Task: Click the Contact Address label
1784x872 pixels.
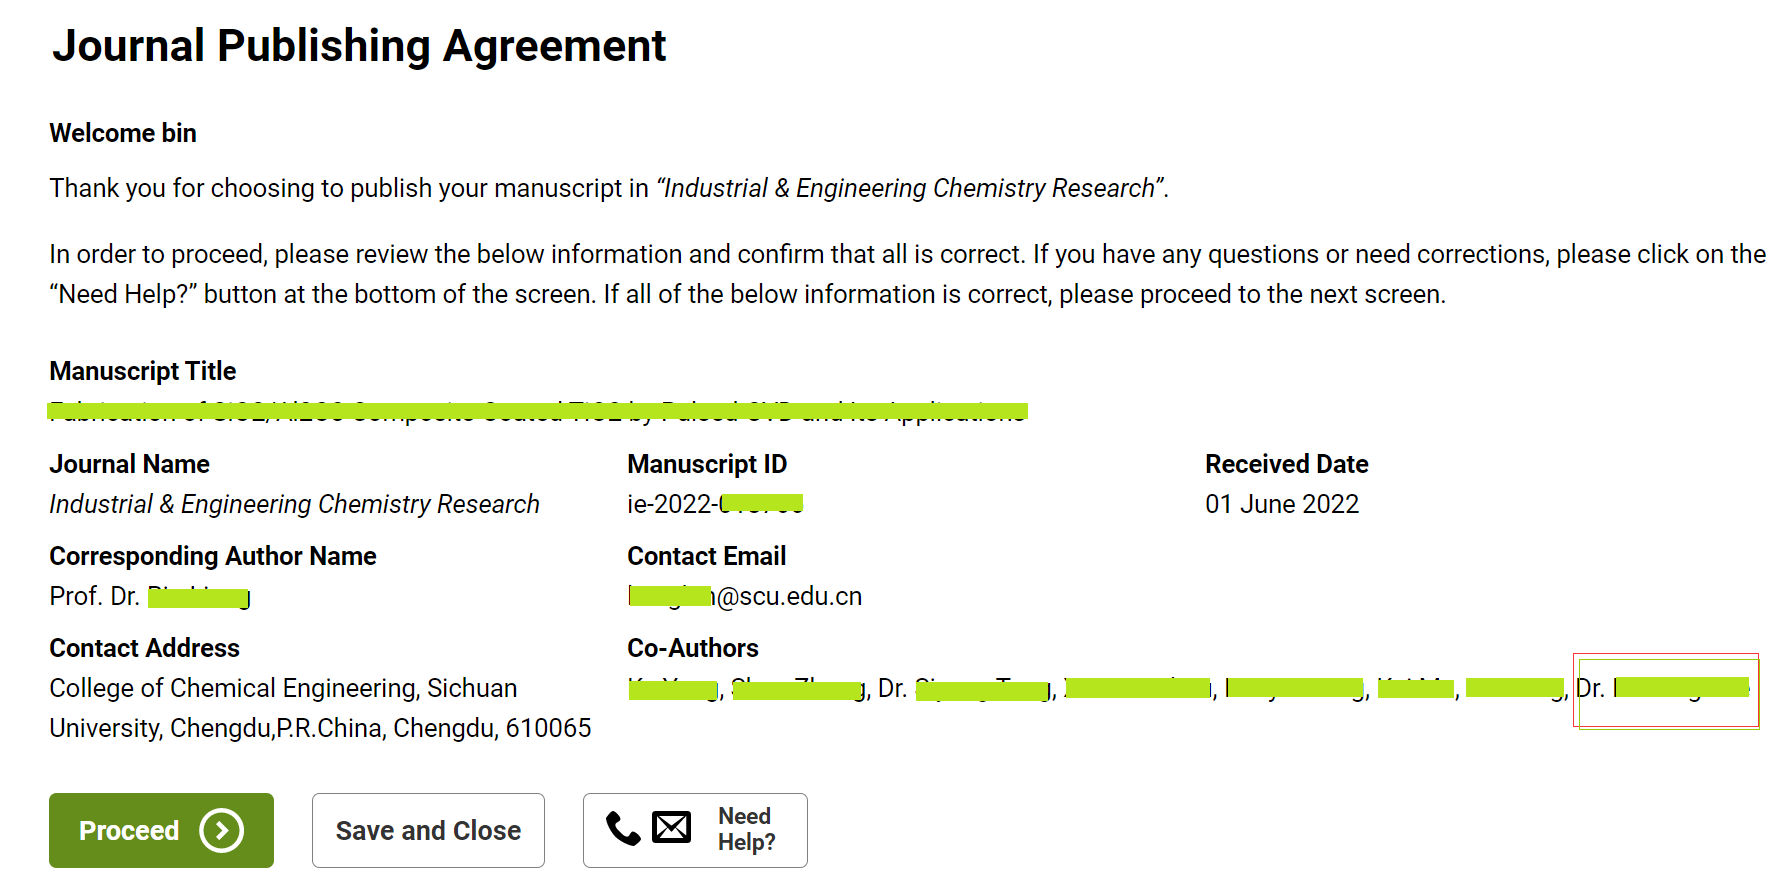Action: click(x=145, y=648)
